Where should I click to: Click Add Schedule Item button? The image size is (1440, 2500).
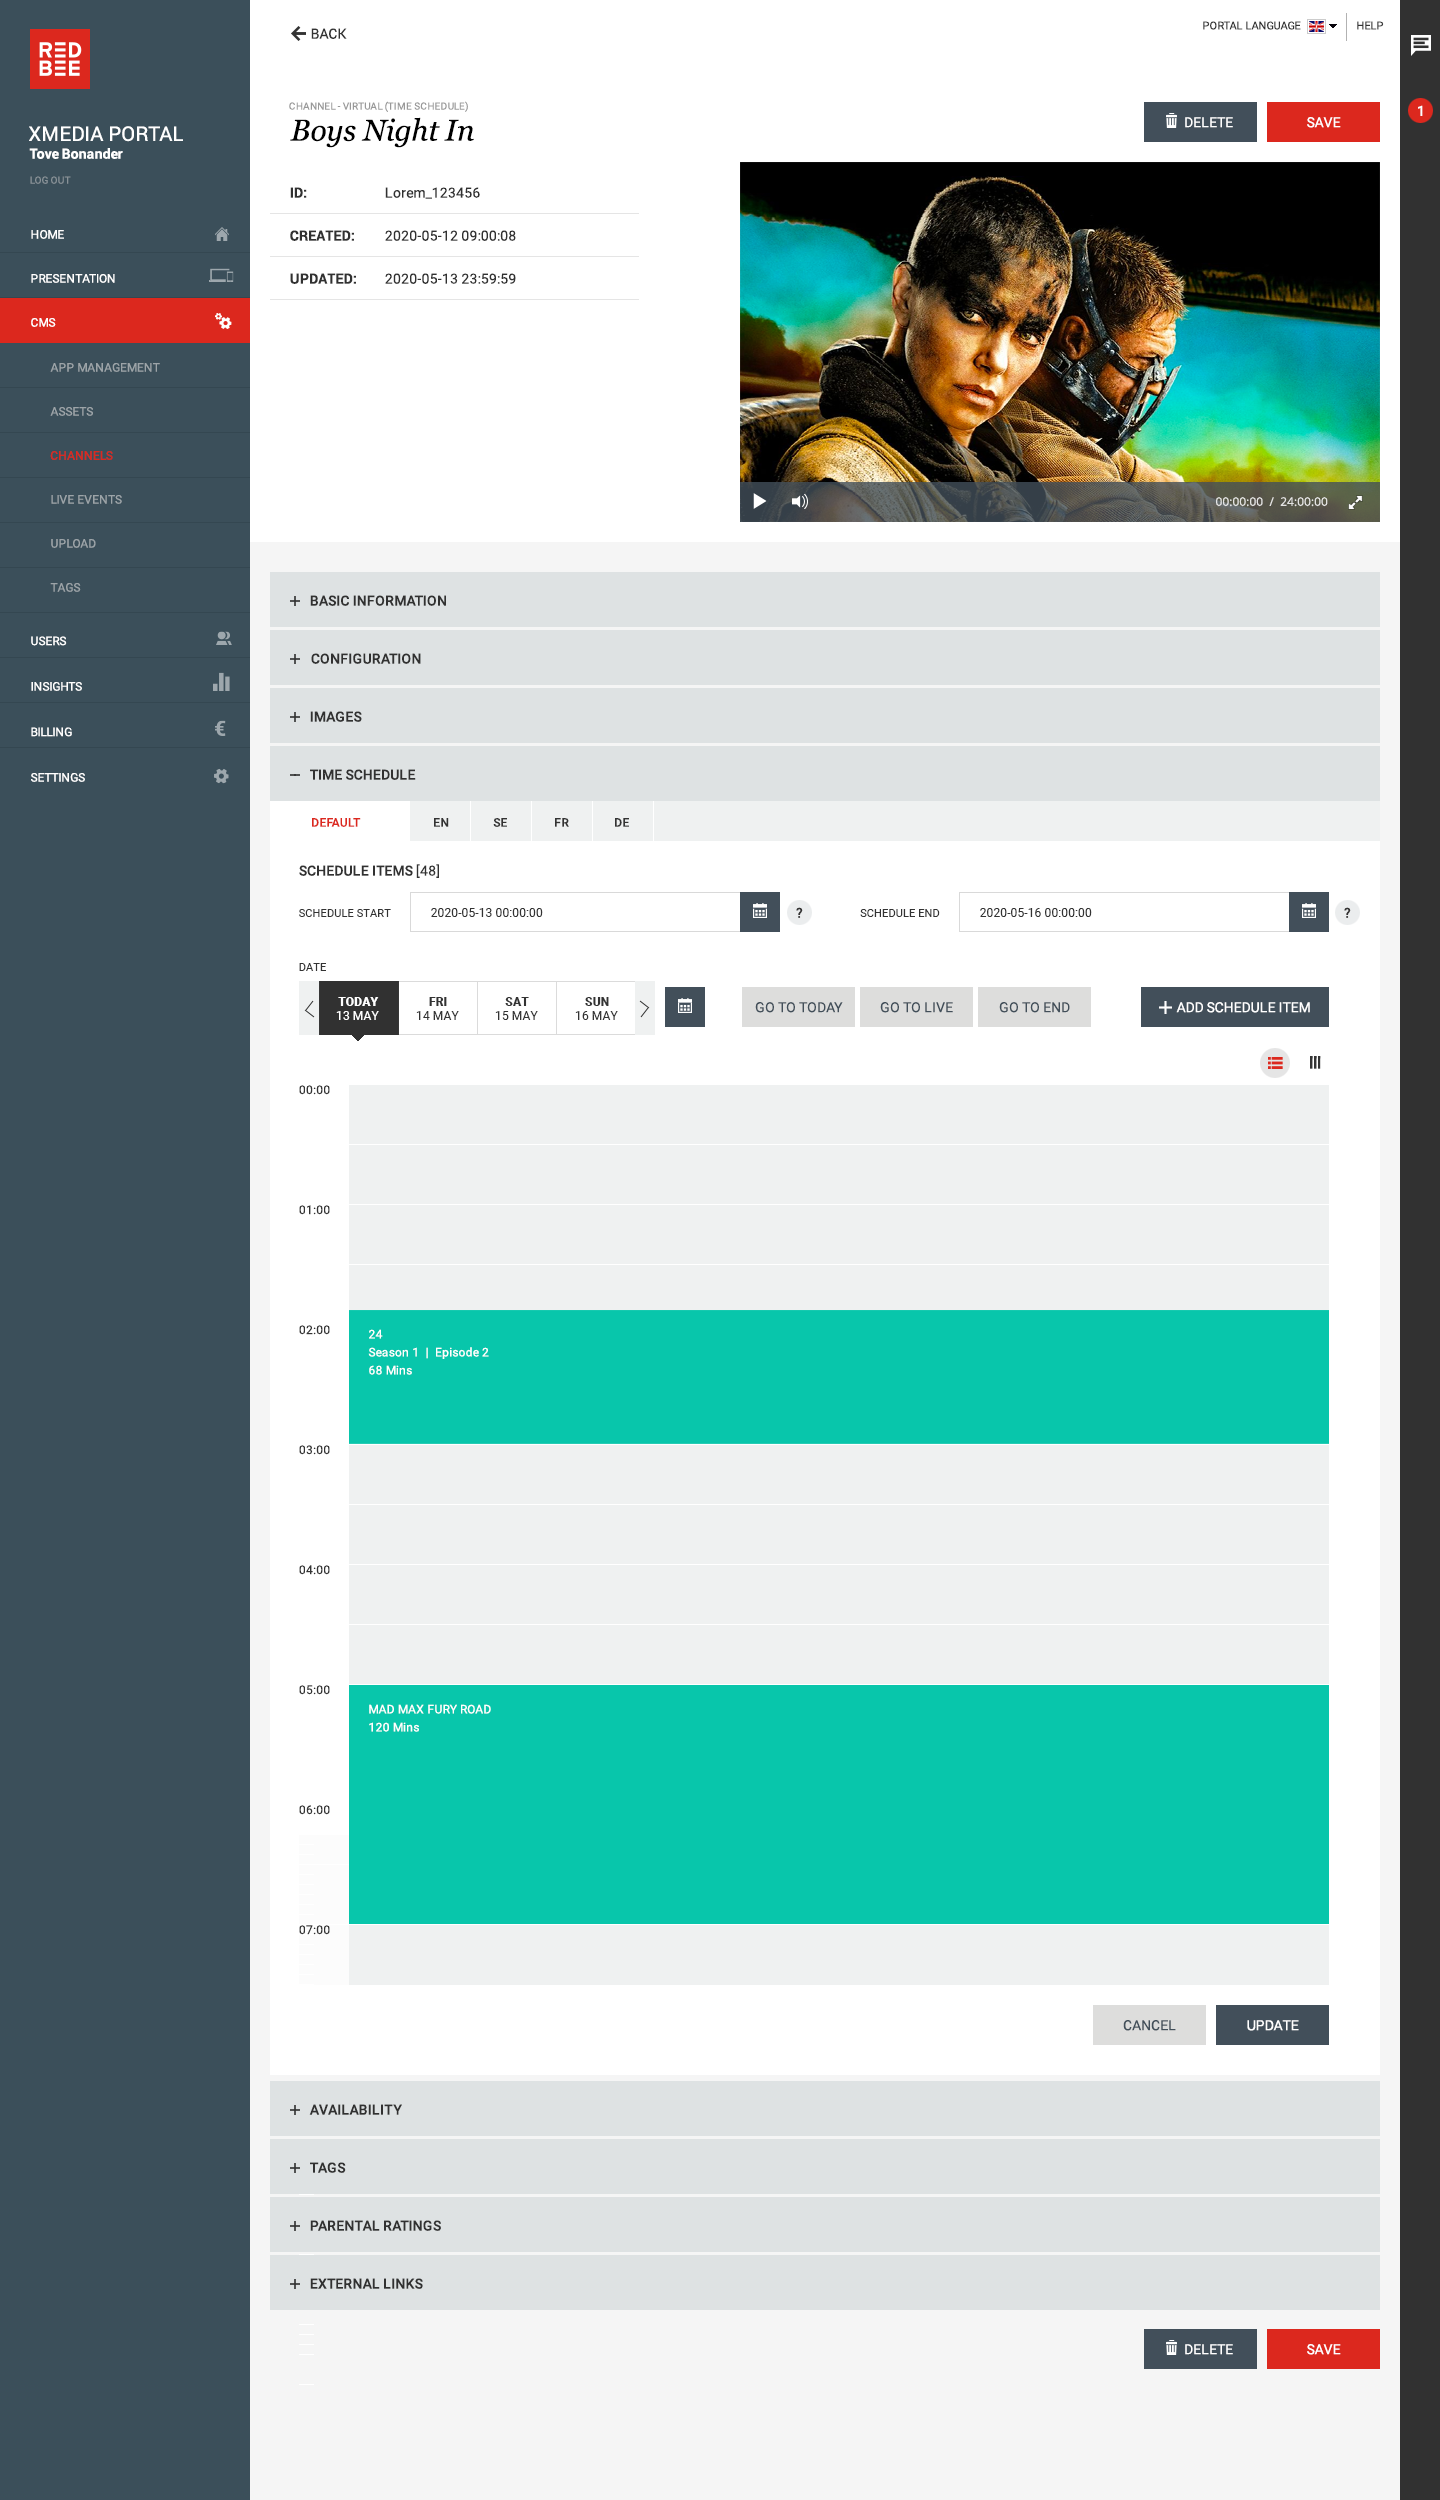coord(1234,1007)
